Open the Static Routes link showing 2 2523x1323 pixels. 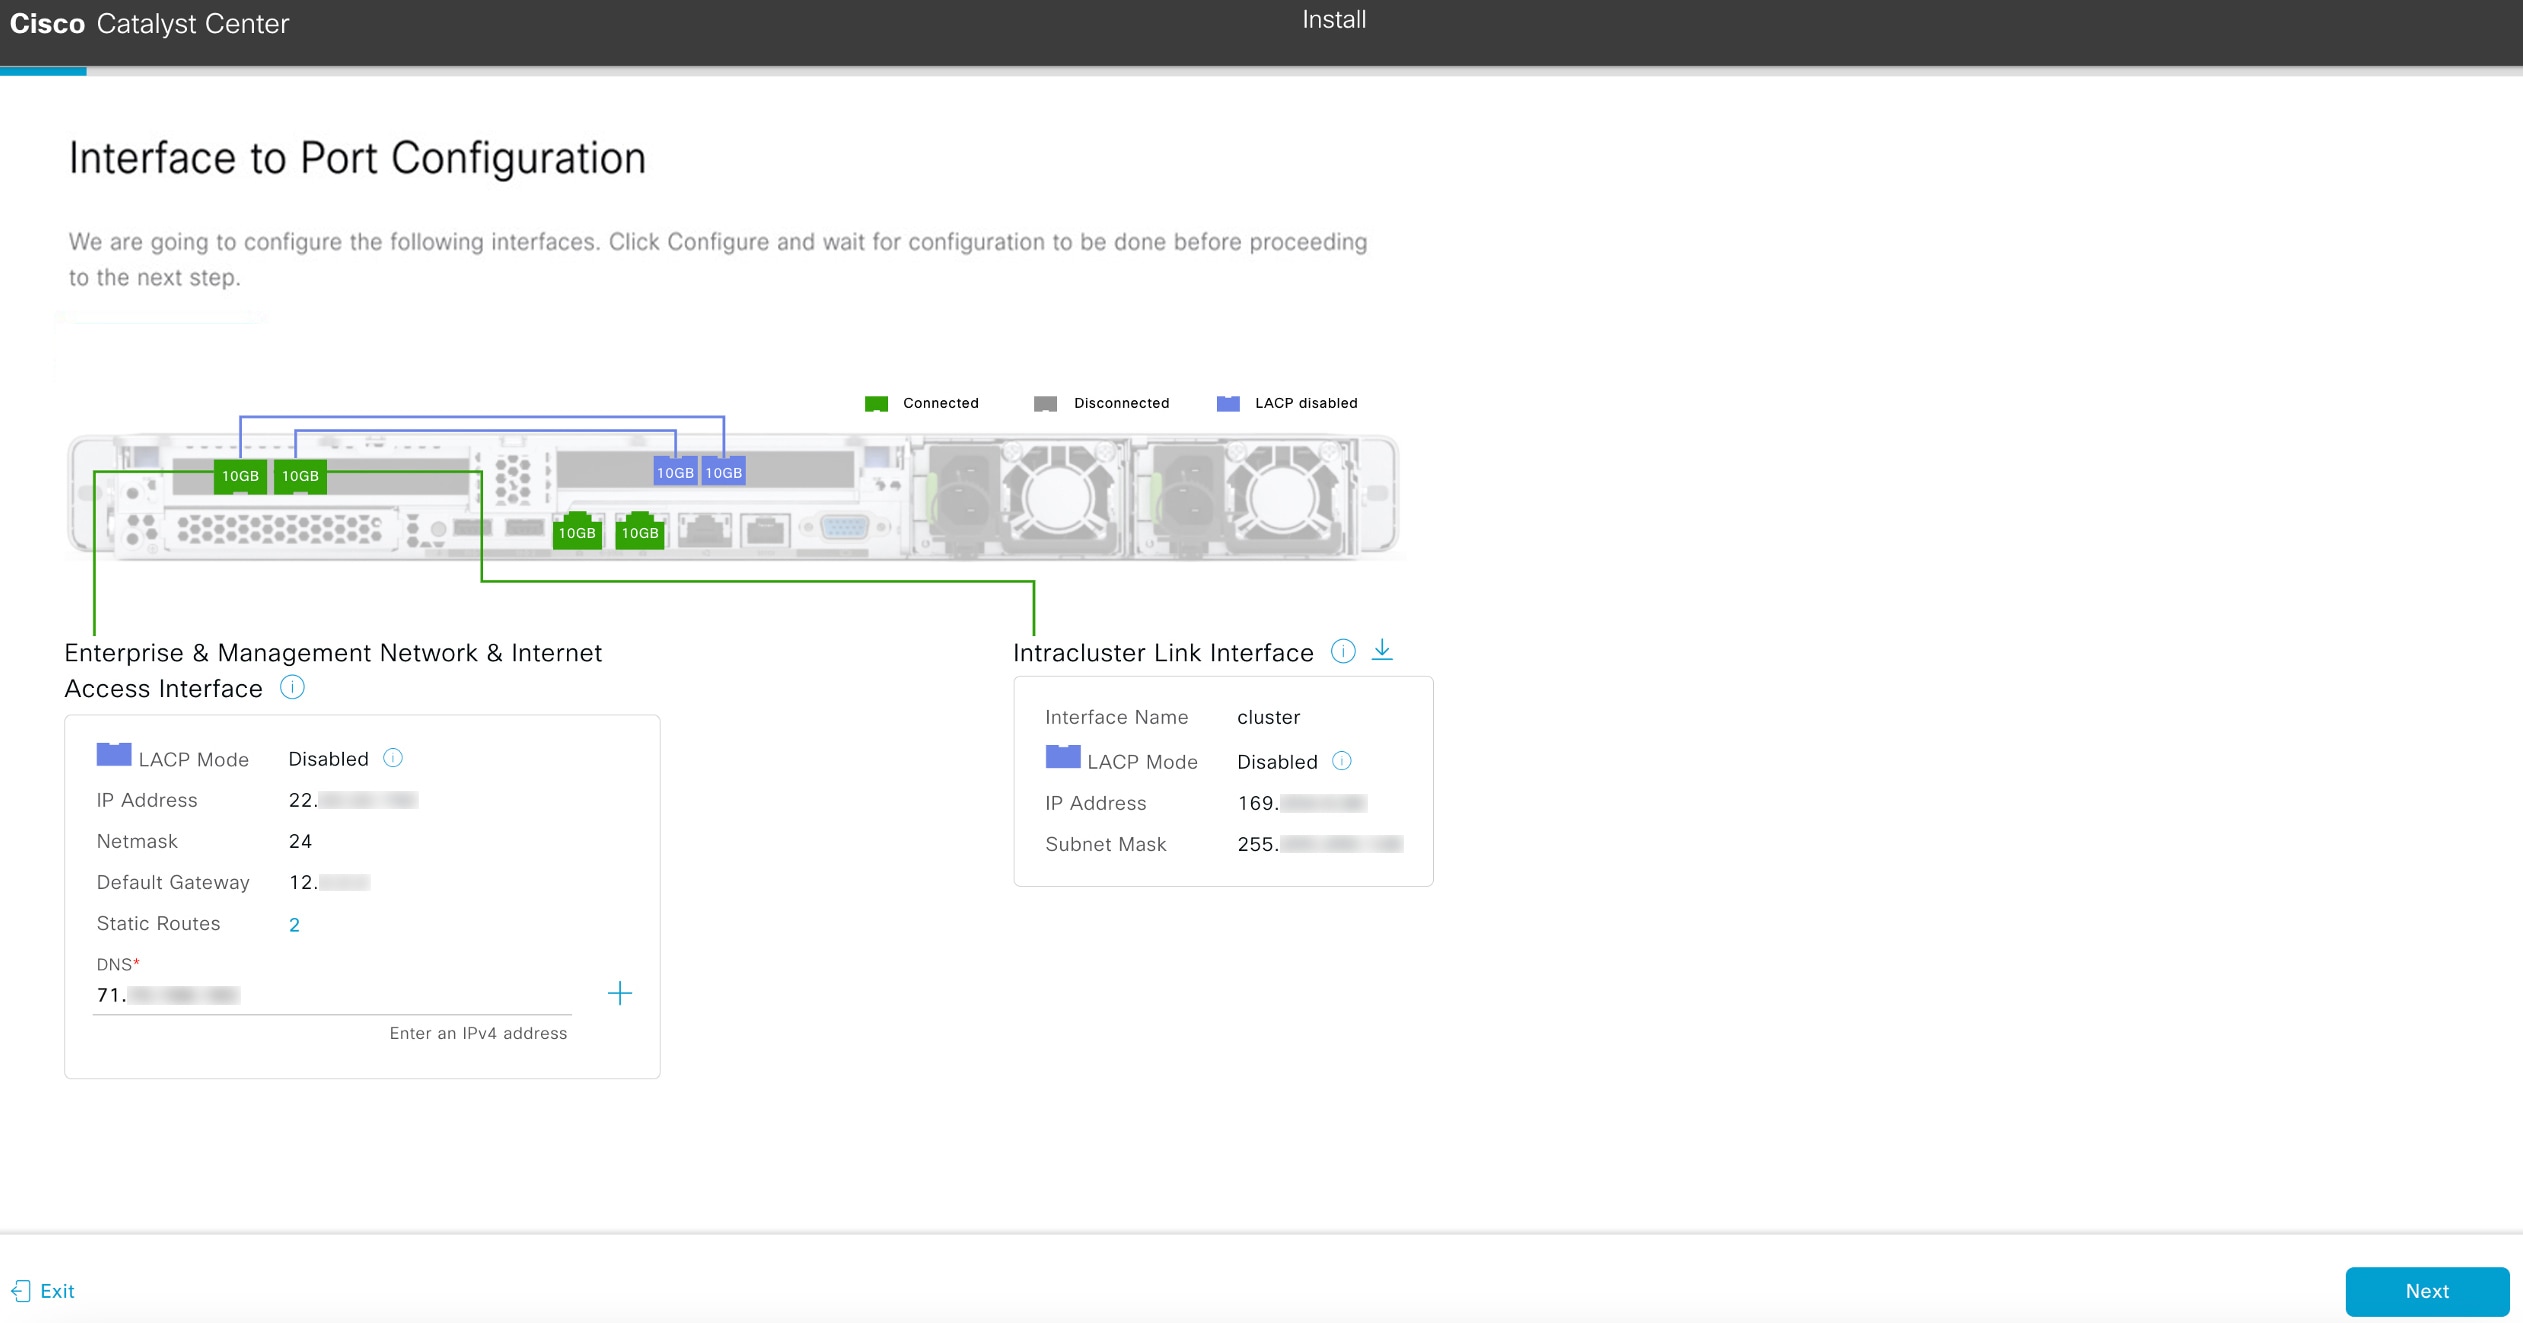[295, 924]
